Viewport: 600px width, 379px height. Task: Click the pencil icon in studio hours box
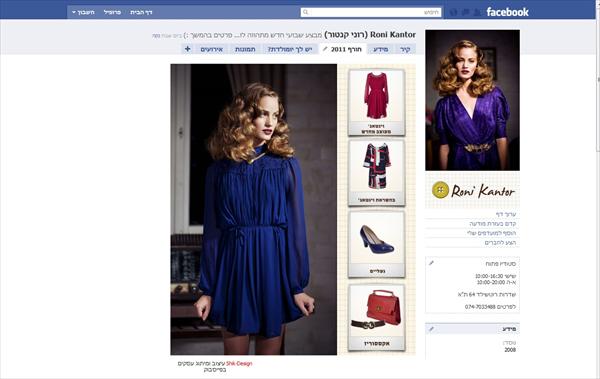[431, 263]
